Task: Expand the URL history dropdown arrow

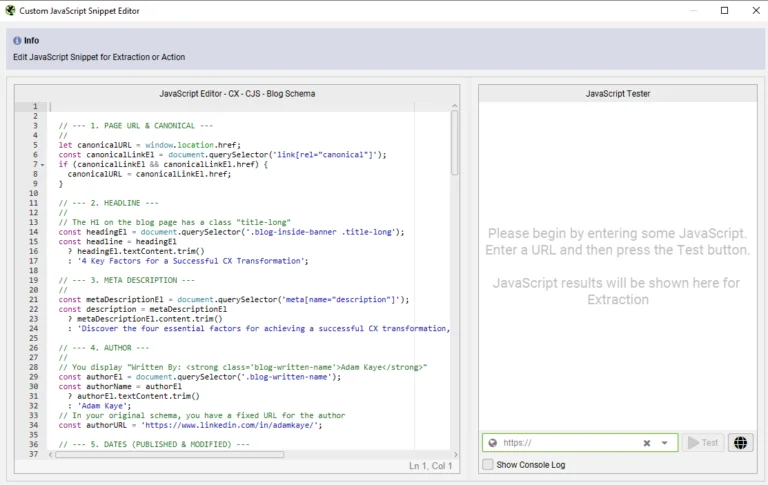Action: (x=665, y=443)
